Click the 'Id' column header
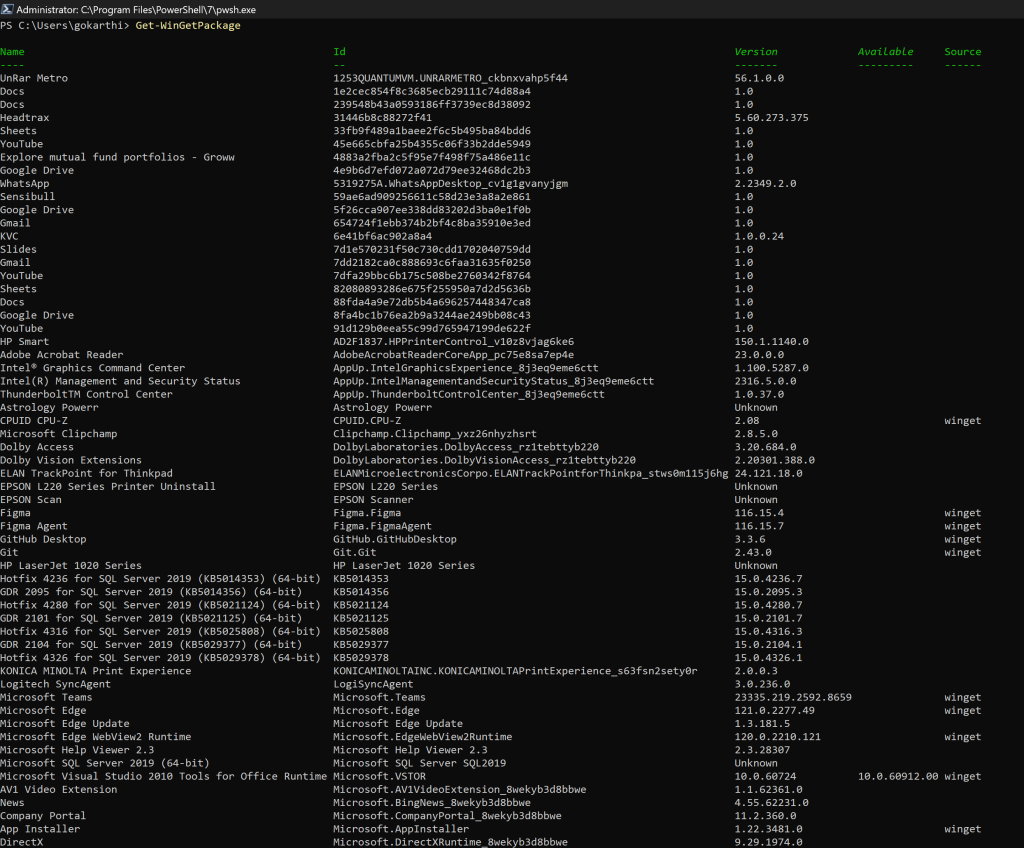1024x848 pixels. click(340, 52)
